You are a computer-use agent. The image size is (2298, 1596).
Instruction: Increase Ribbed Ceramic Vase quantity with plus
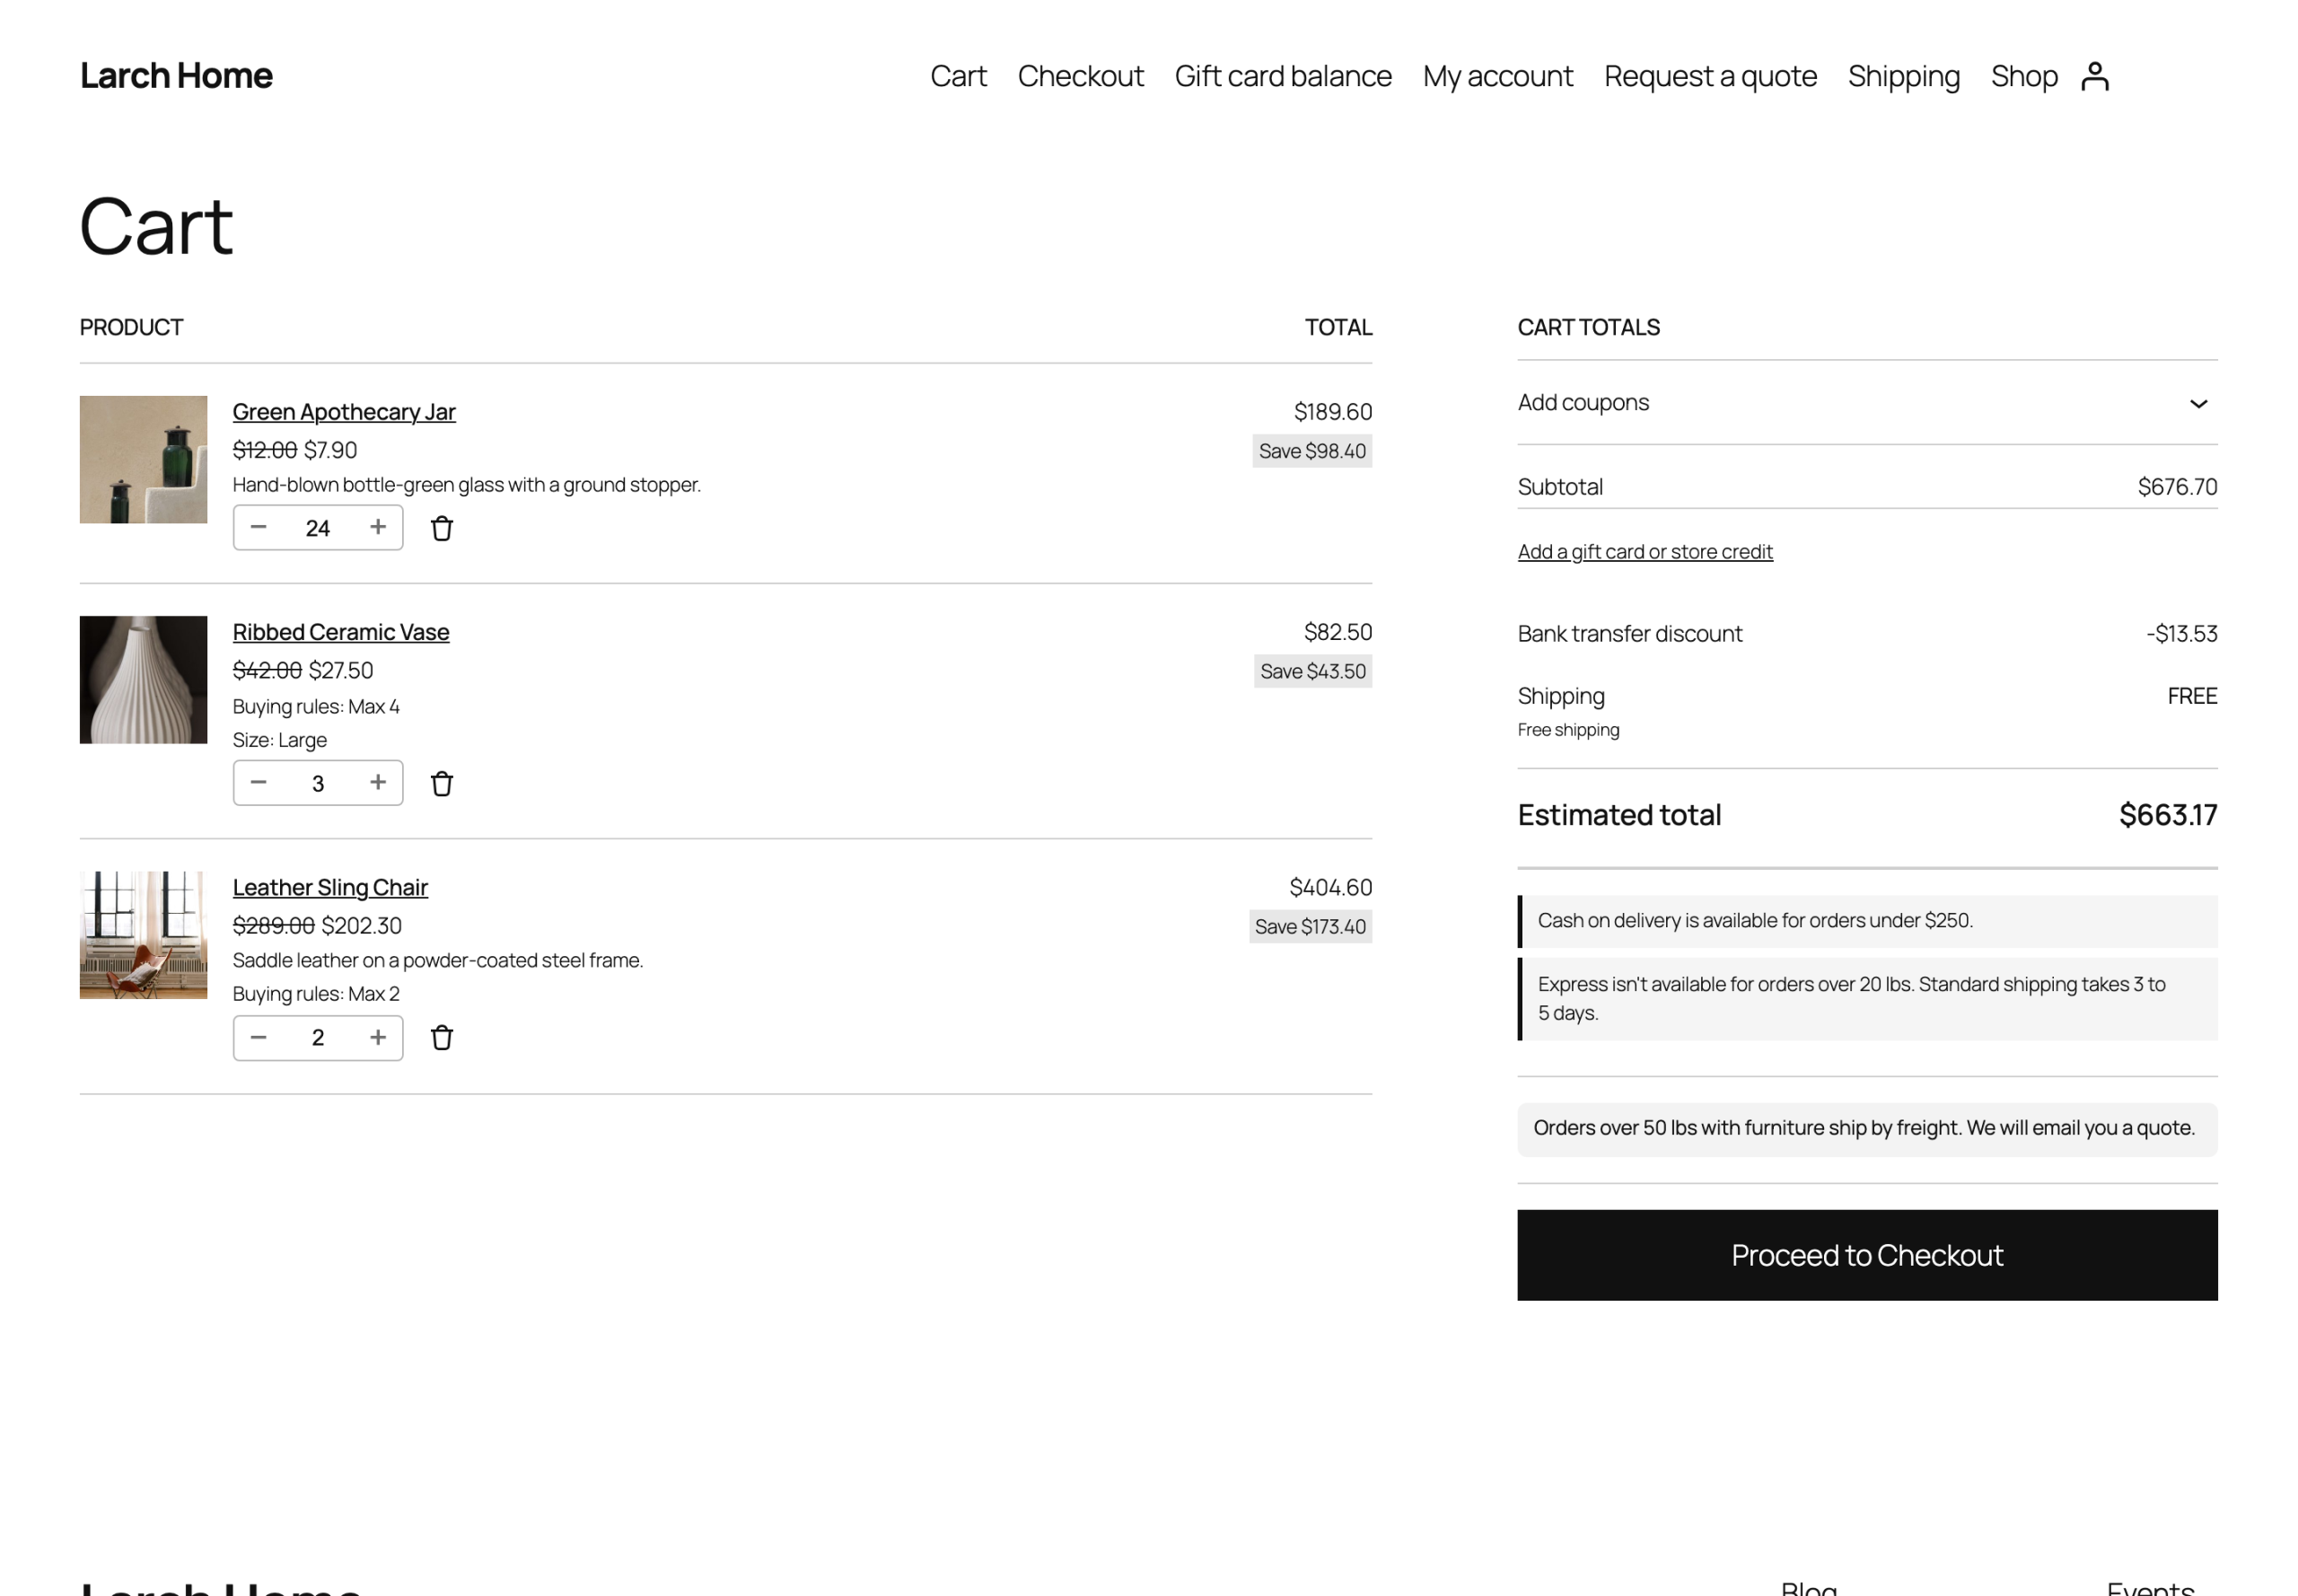(x=378, y=782)
